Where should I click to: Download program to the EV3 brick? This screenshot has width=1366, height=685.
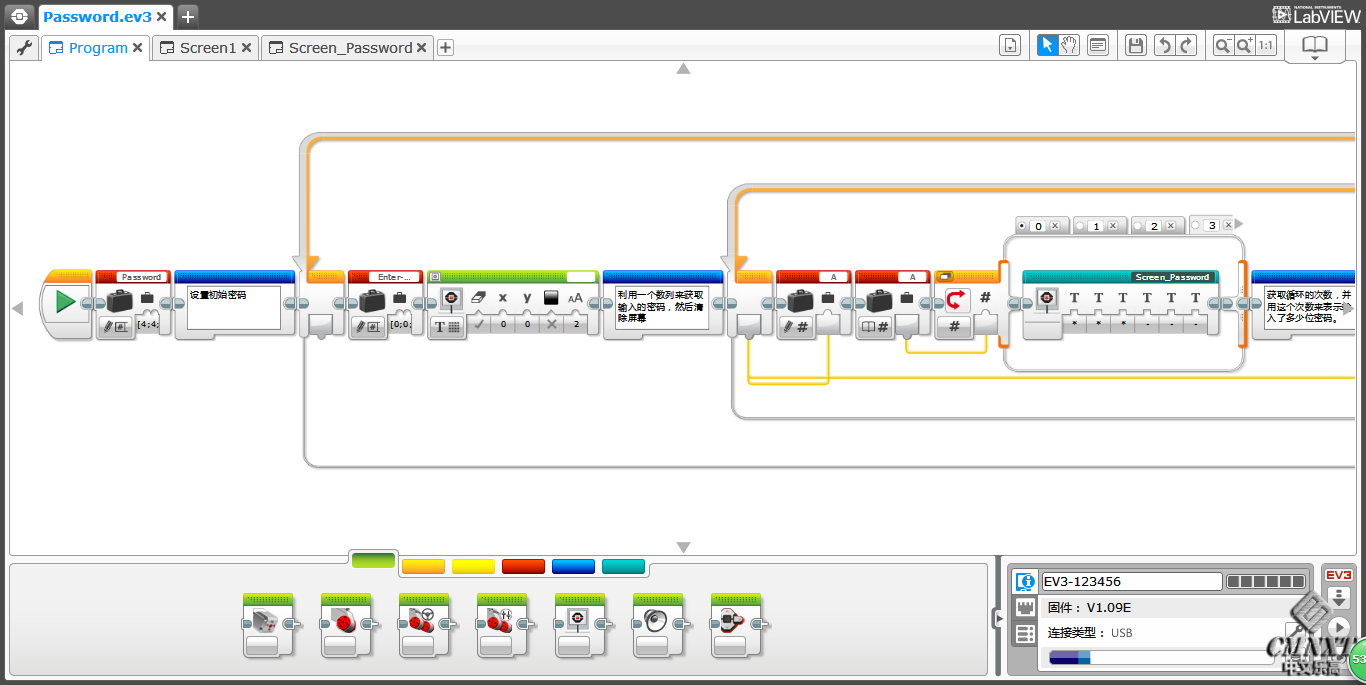[x=1339, y=598]
